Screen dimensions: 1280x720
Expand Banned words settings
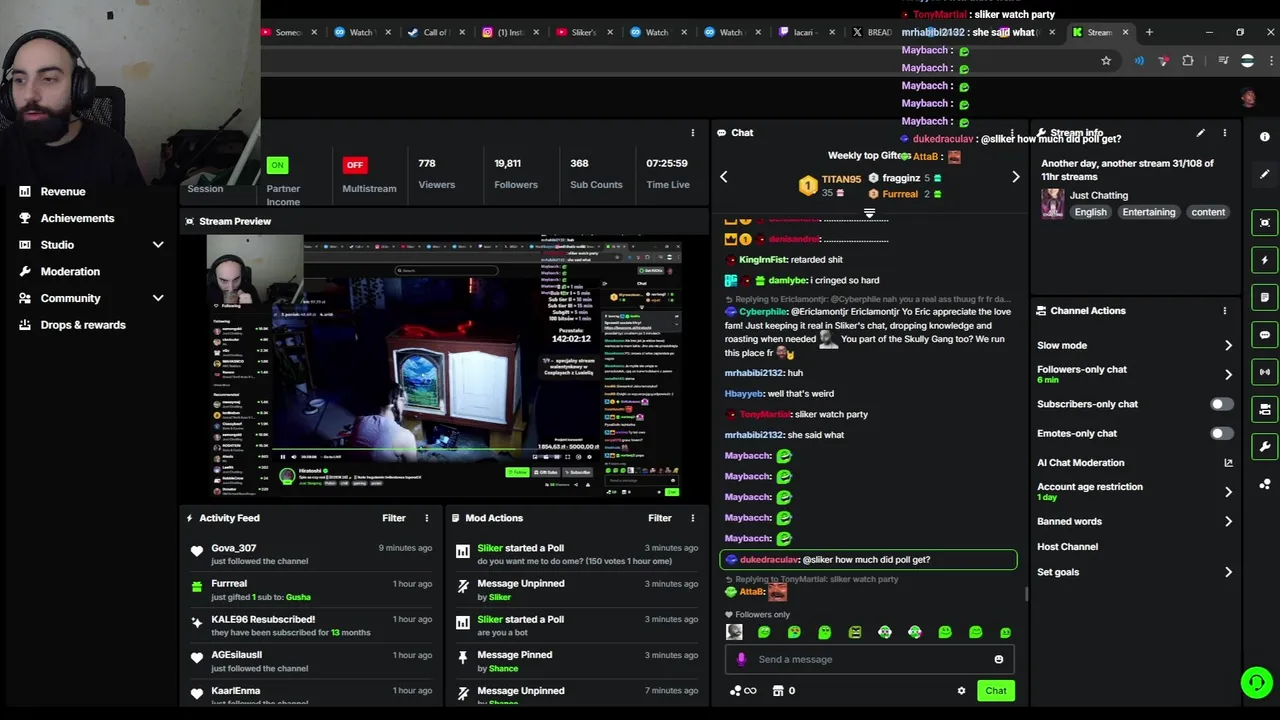(1228, 521)
